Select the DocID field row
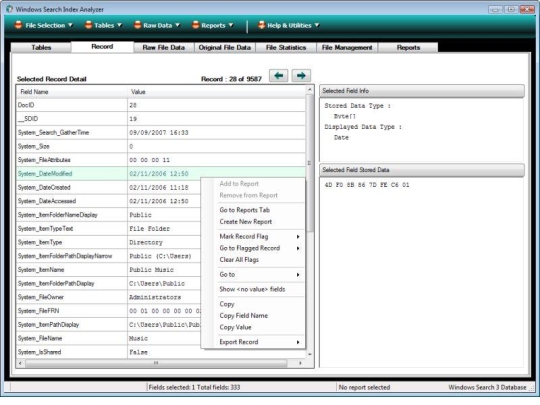Viewport: 540px width, 405px height. 161,105
